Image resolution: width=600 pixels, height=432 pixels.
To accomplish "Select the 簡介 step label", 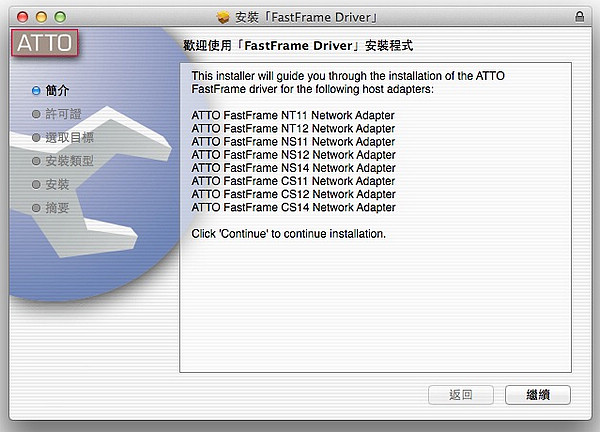I will [57, 91].
